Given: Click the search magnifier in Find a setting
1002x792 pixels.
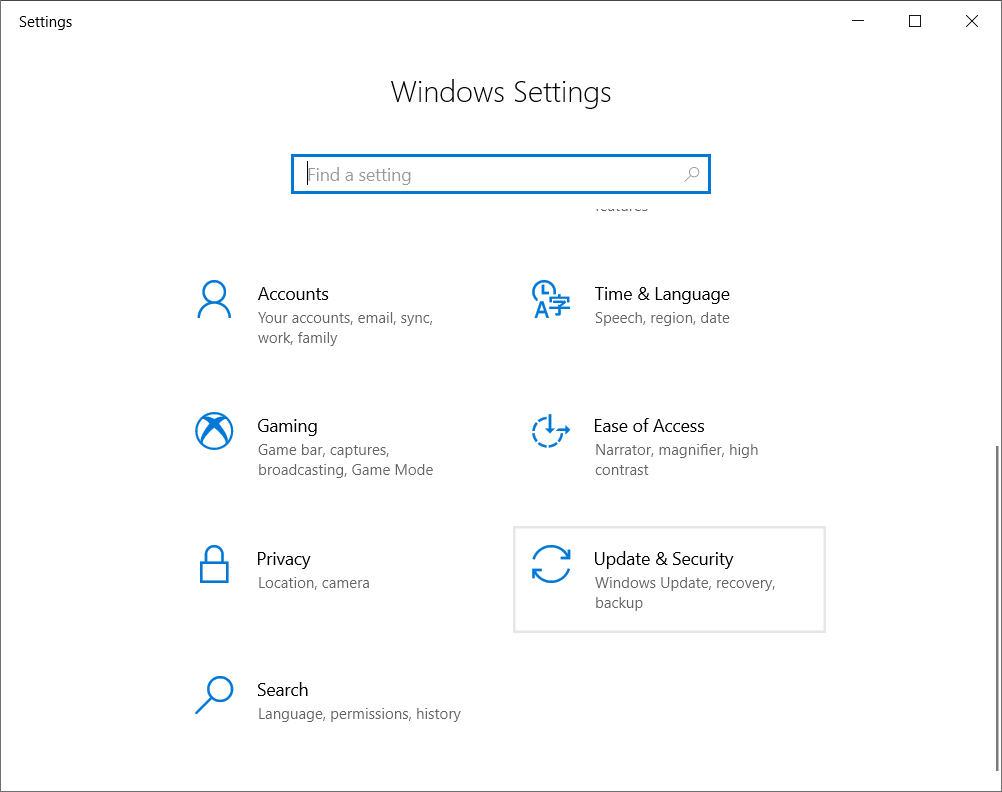Looking at the screenshot, I should [691, 174].
